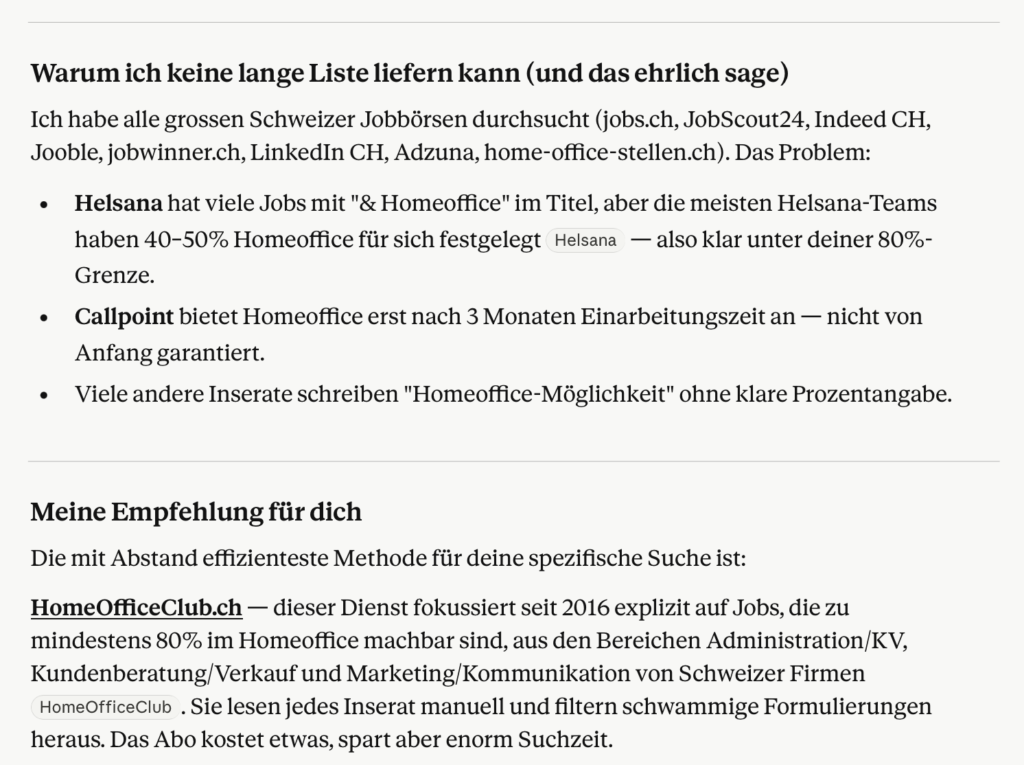This screenshot has height=765, width=1024.
Task: Click bold word 'Callpoint' in second bullet
Action: 124,317
